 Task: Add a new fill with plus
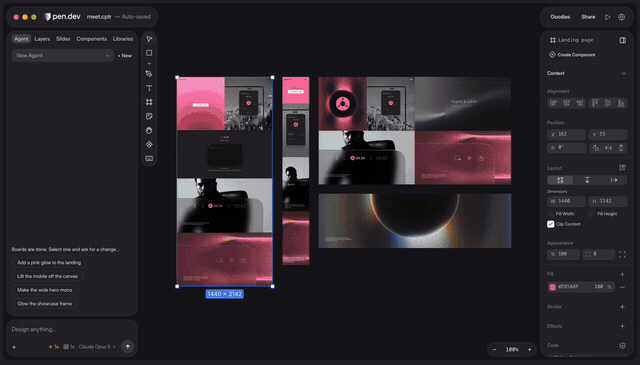click(622, 274)
